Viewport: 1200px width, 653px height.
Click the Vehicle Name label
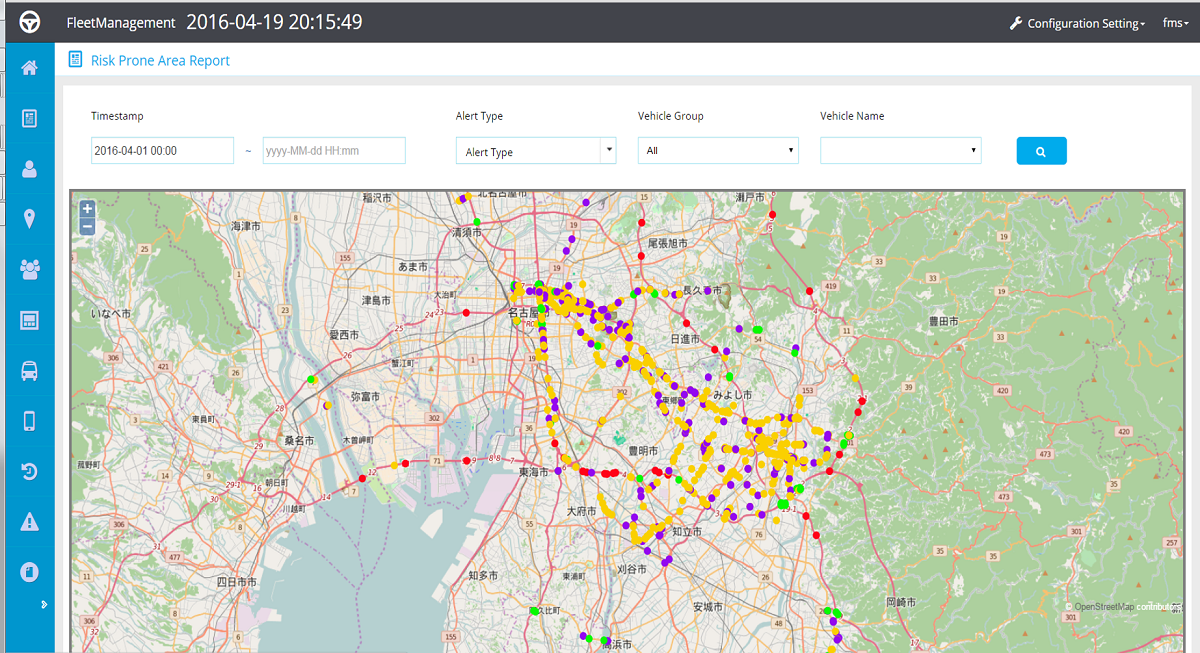pos(852,116)
